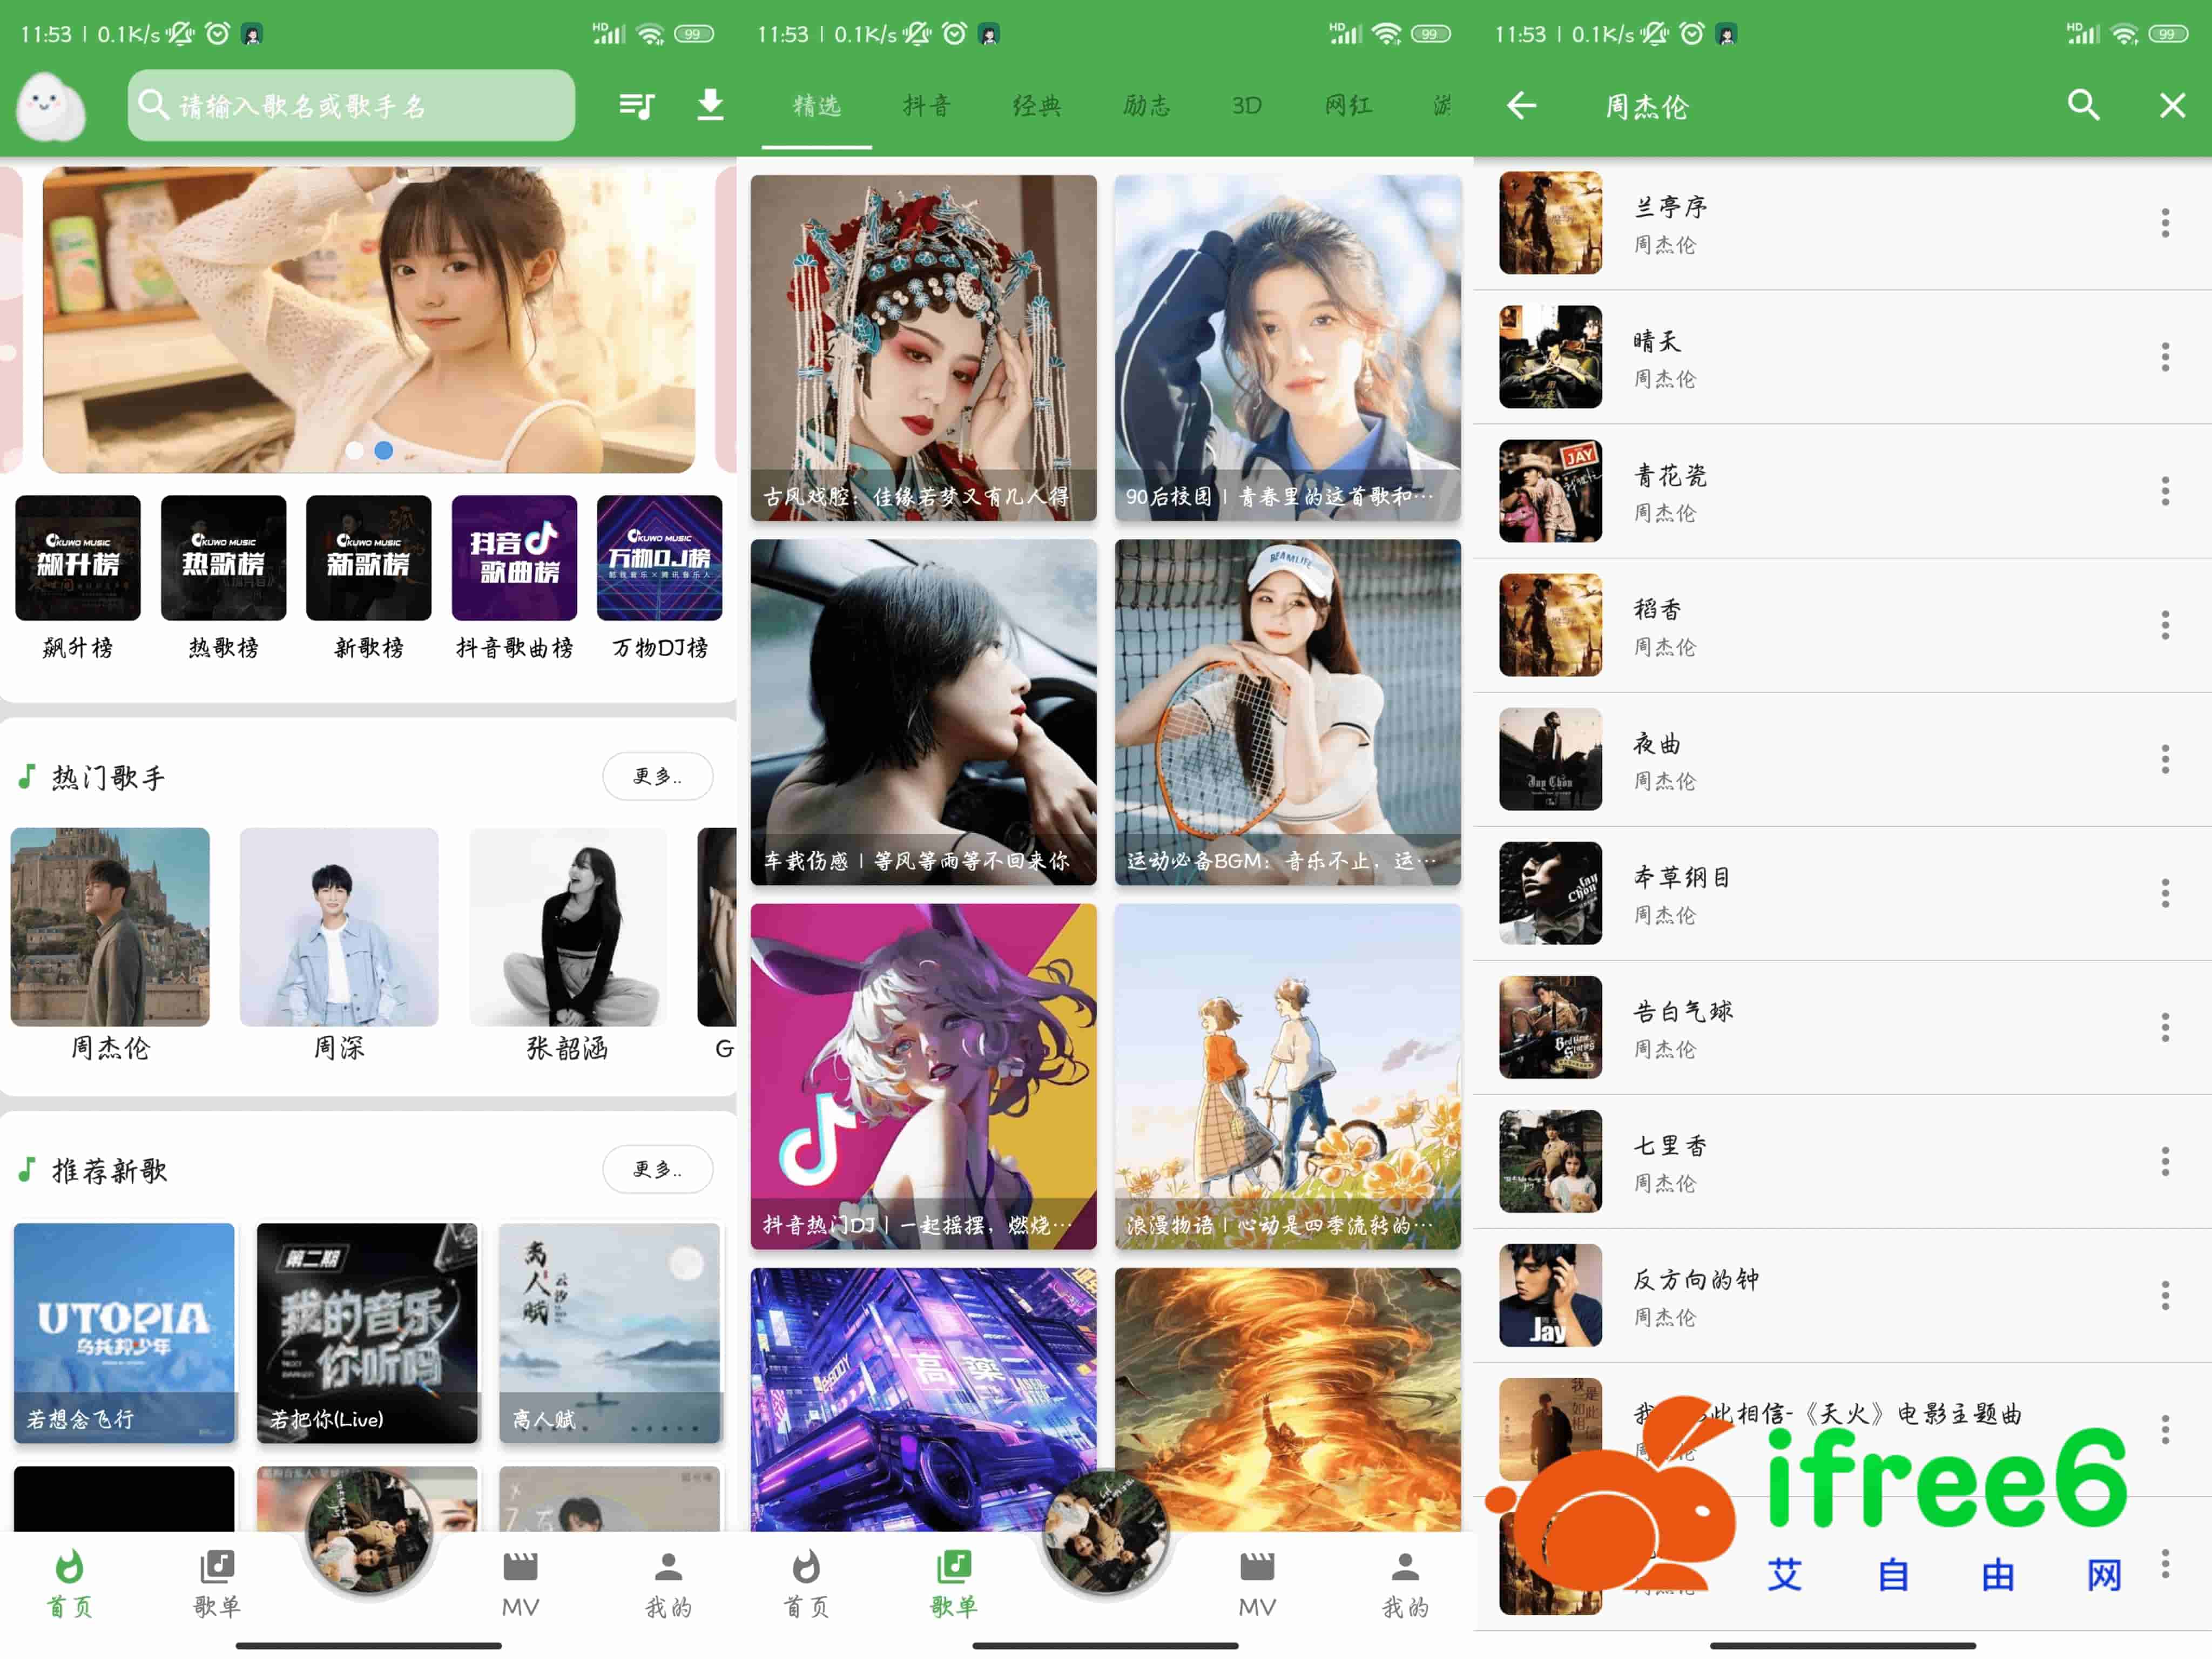Viewport: 2212px width, 1659px height.
Task: Go back with the left arrow
Action: pyautogui.click(x=1521, y=105)
